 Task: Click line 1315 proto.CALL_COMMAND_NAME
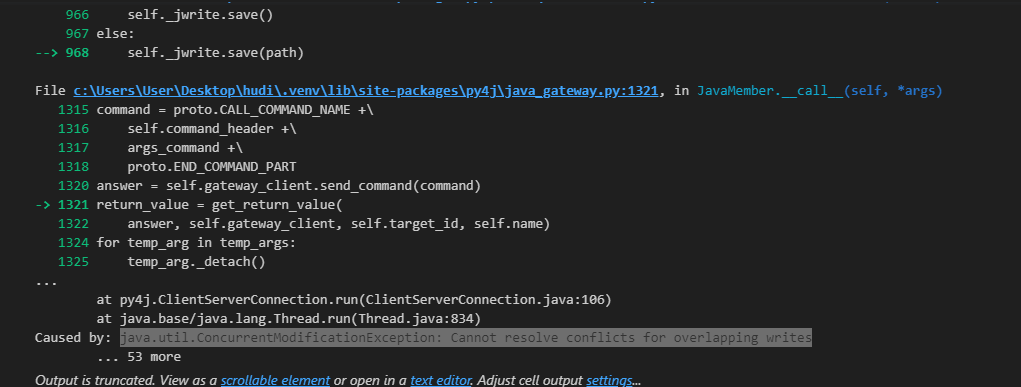coord(235,110)
